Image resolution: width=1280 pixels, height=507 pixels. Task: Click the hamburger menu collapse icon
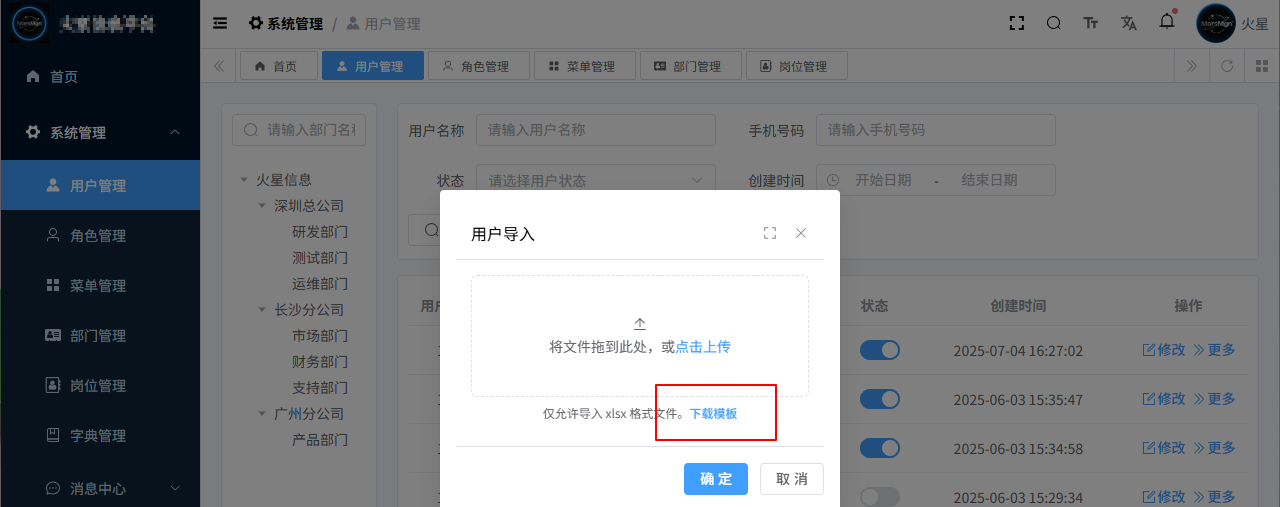coord(220,23)
